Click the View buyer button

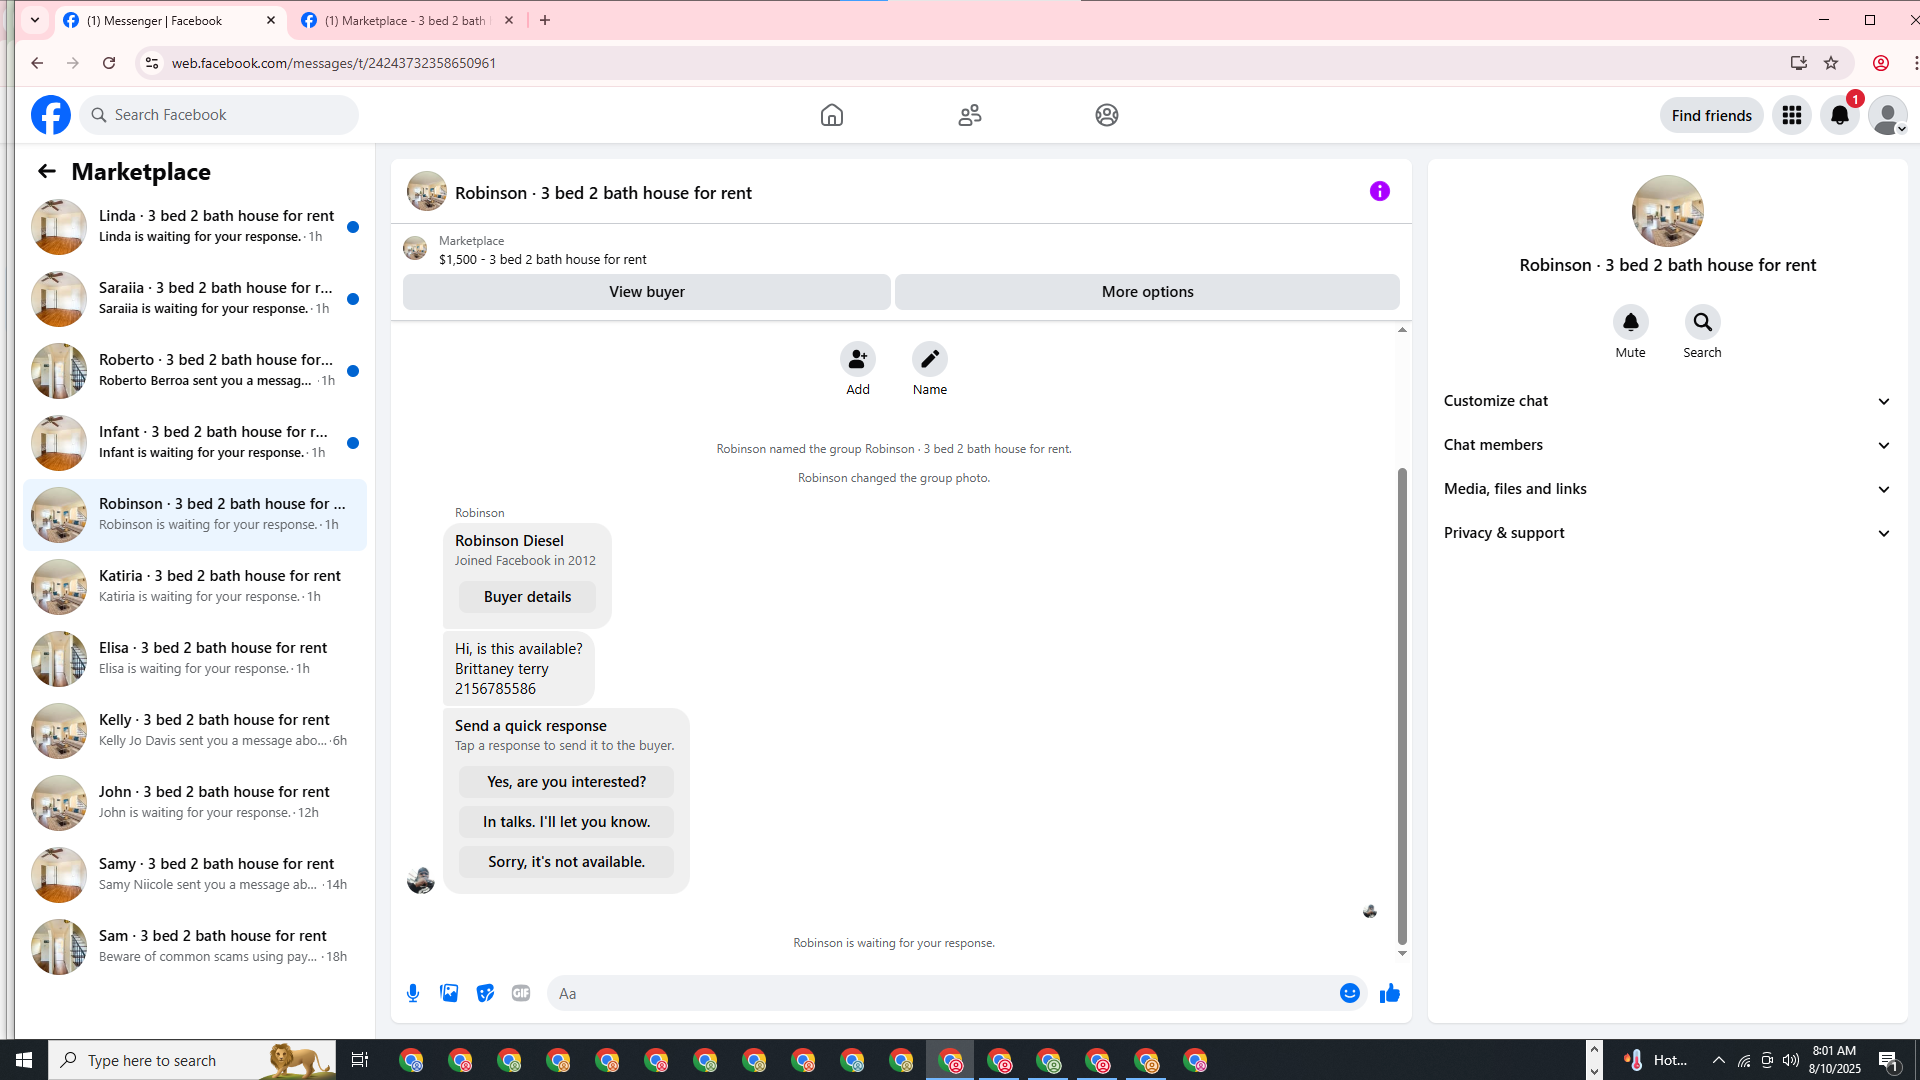click(x=646, y=292)
